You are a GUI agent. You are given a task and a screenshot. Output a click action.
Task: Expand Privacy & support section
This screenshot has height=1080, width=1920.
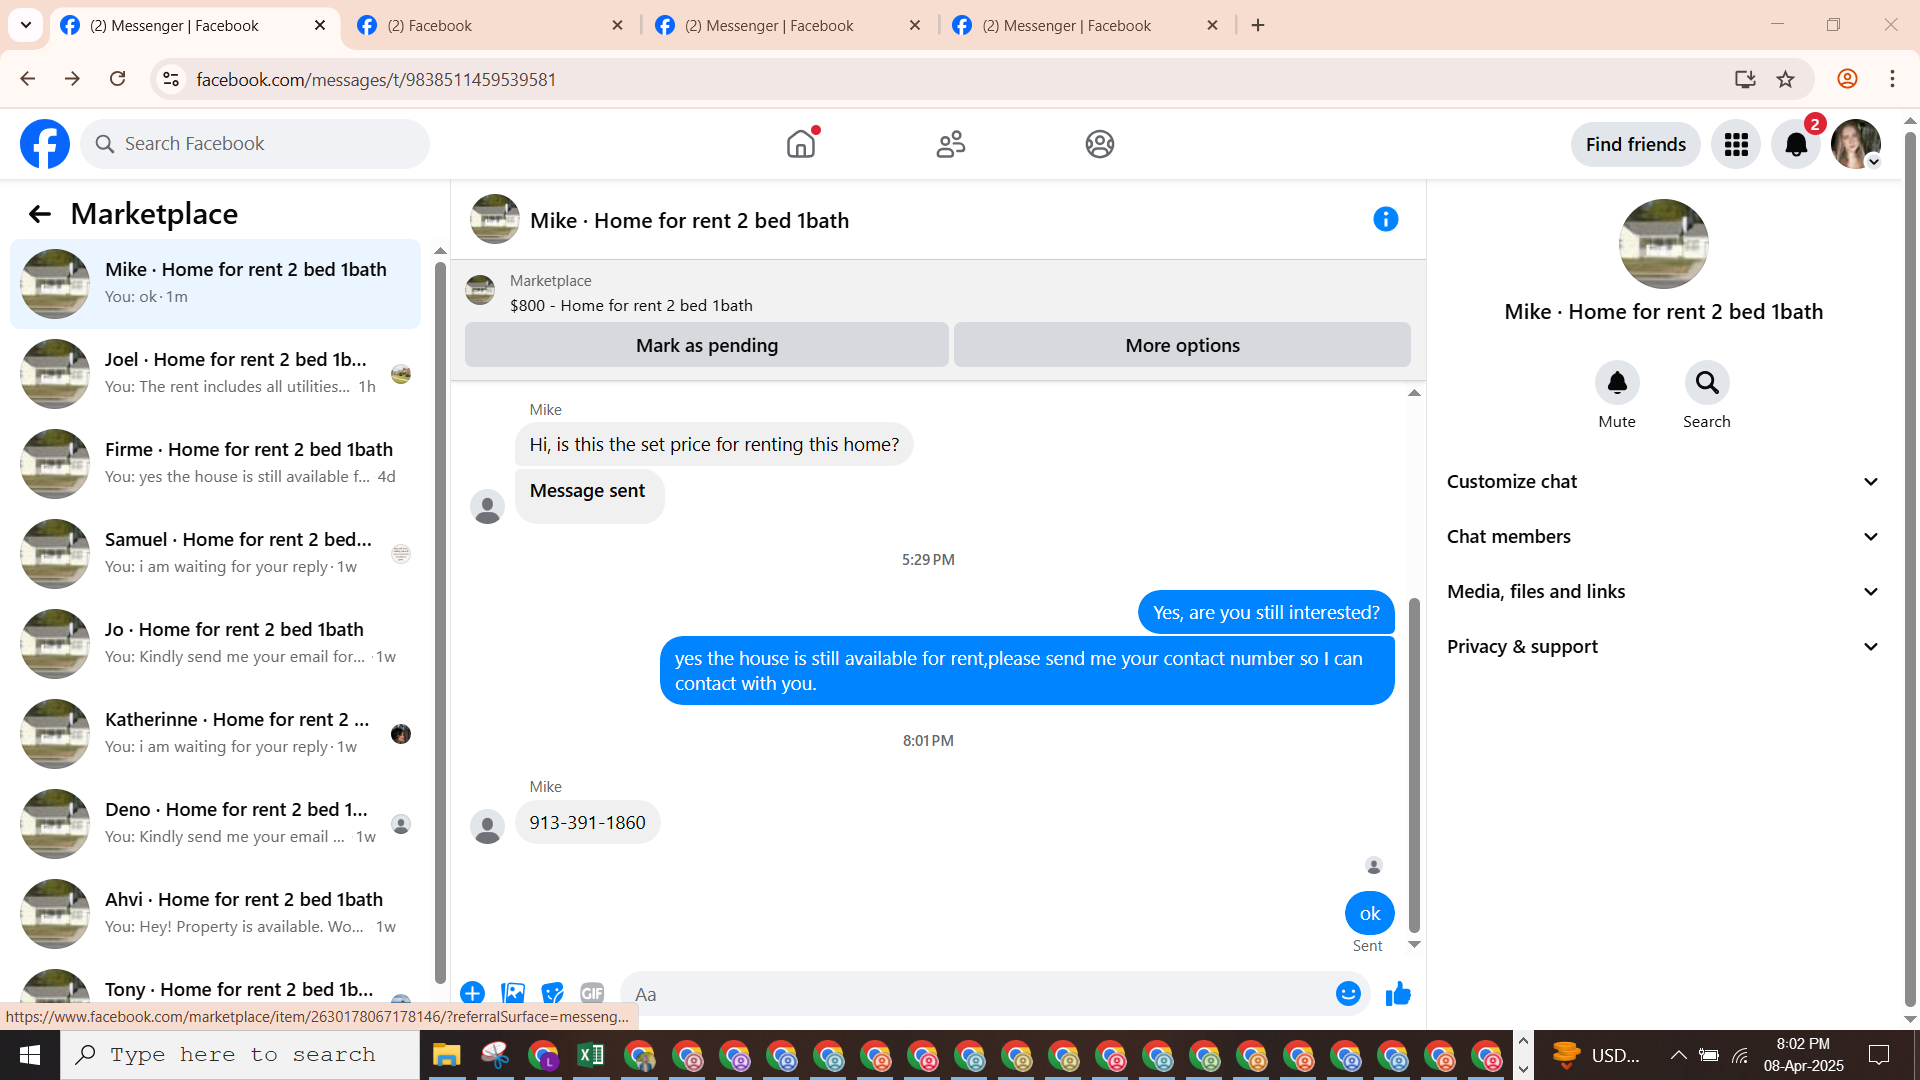click(x=1663, y=647)
